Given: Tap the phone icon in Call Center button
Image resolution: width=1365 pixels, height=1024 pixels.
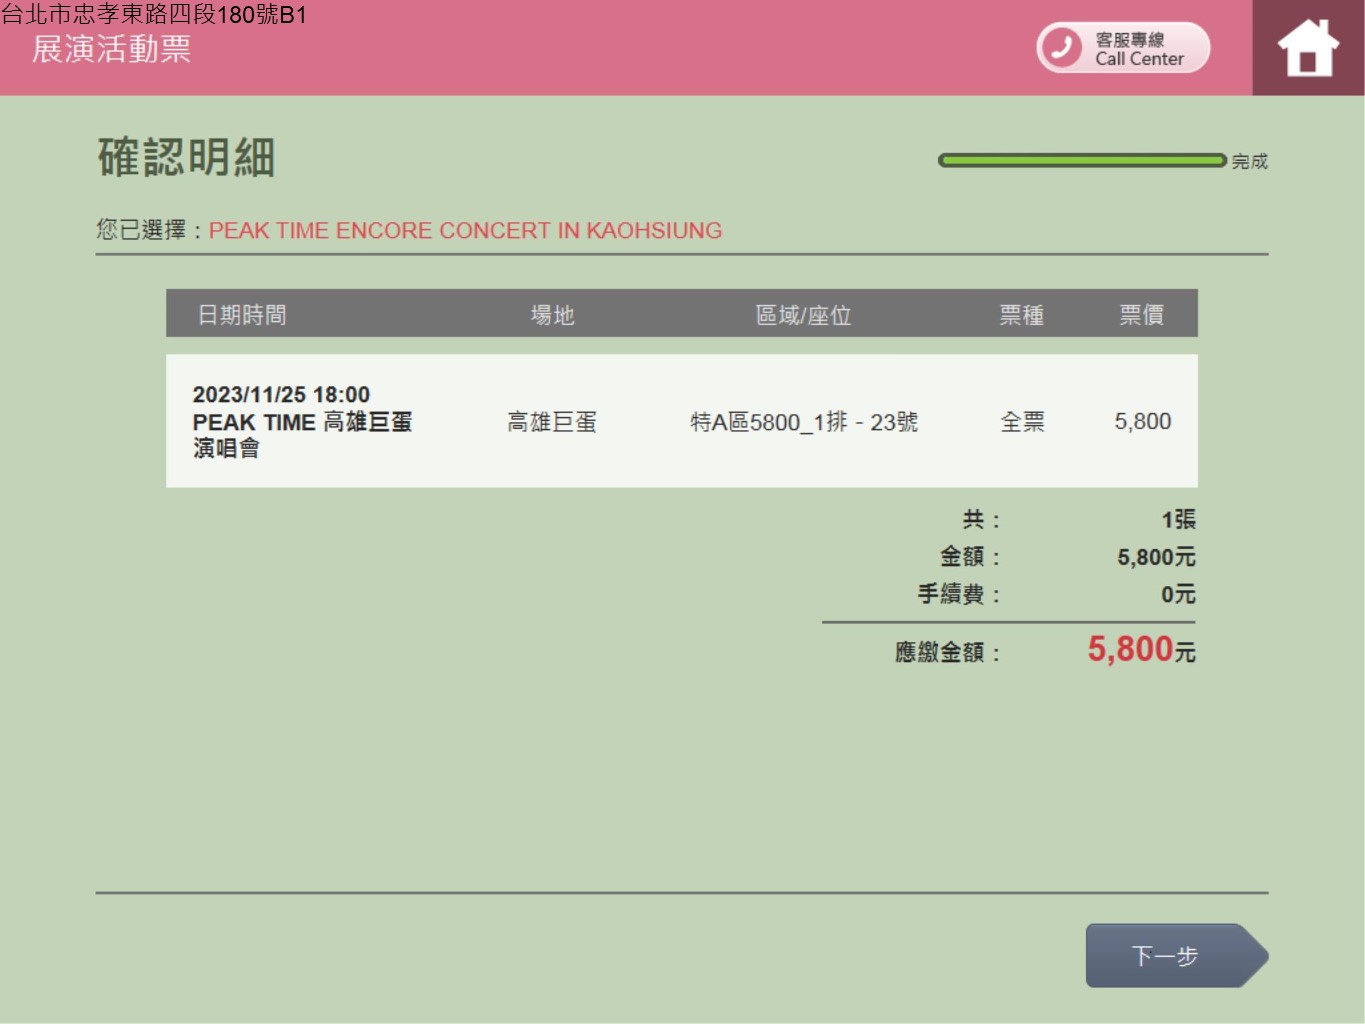Looking at the screenshot, I should pos(1063,48).
